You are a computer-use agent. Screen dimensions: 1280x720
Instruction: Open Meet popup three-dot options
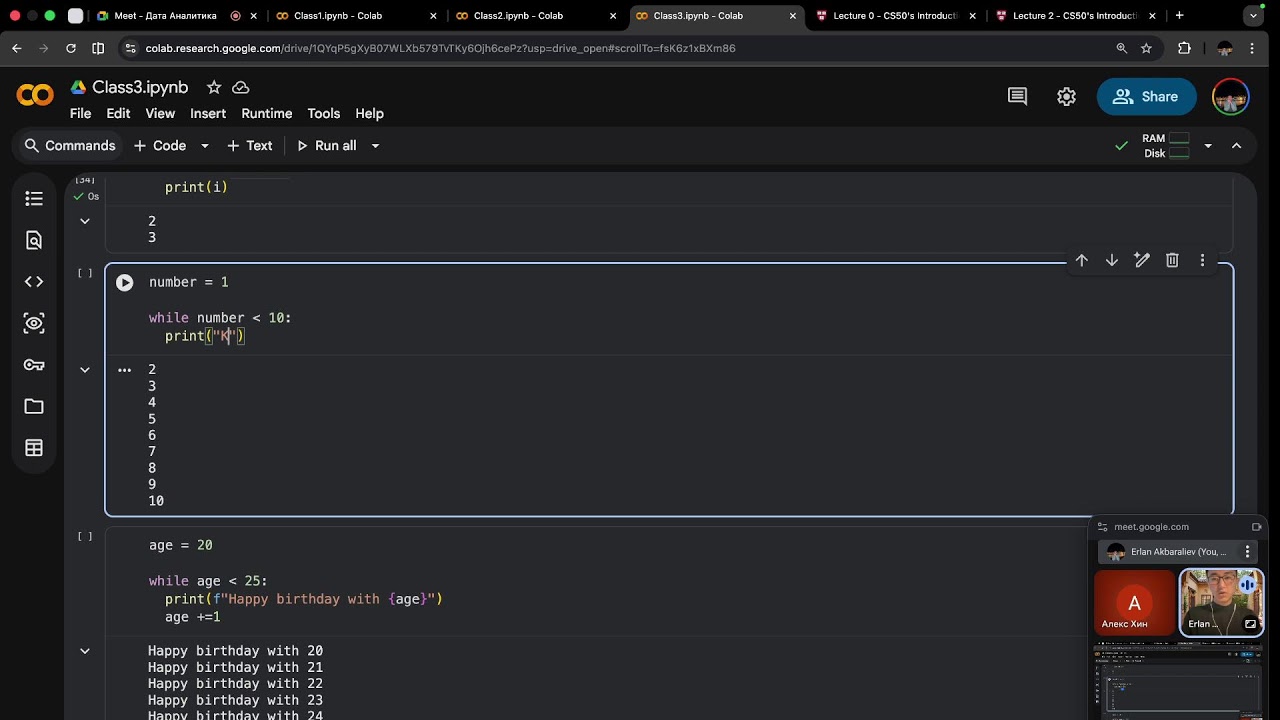click(1247, 552)
